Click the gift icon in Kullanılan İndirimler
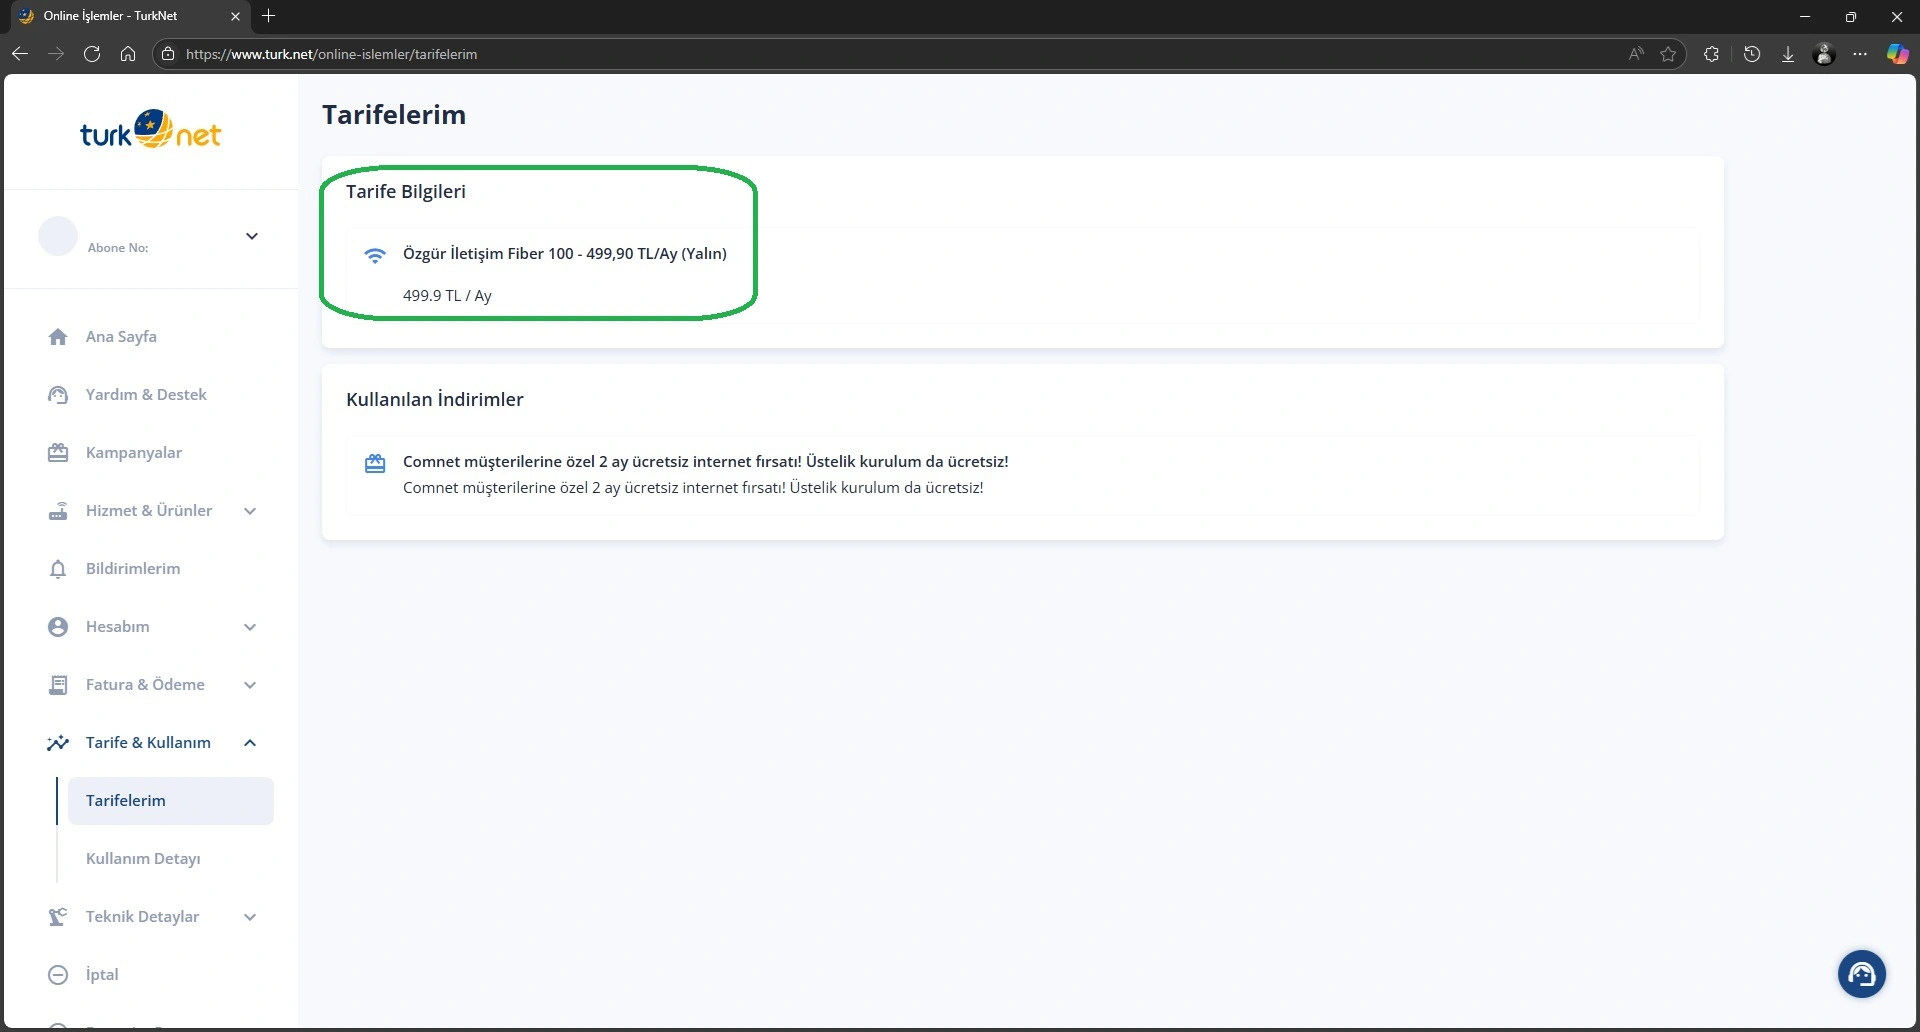 point(375,463)
